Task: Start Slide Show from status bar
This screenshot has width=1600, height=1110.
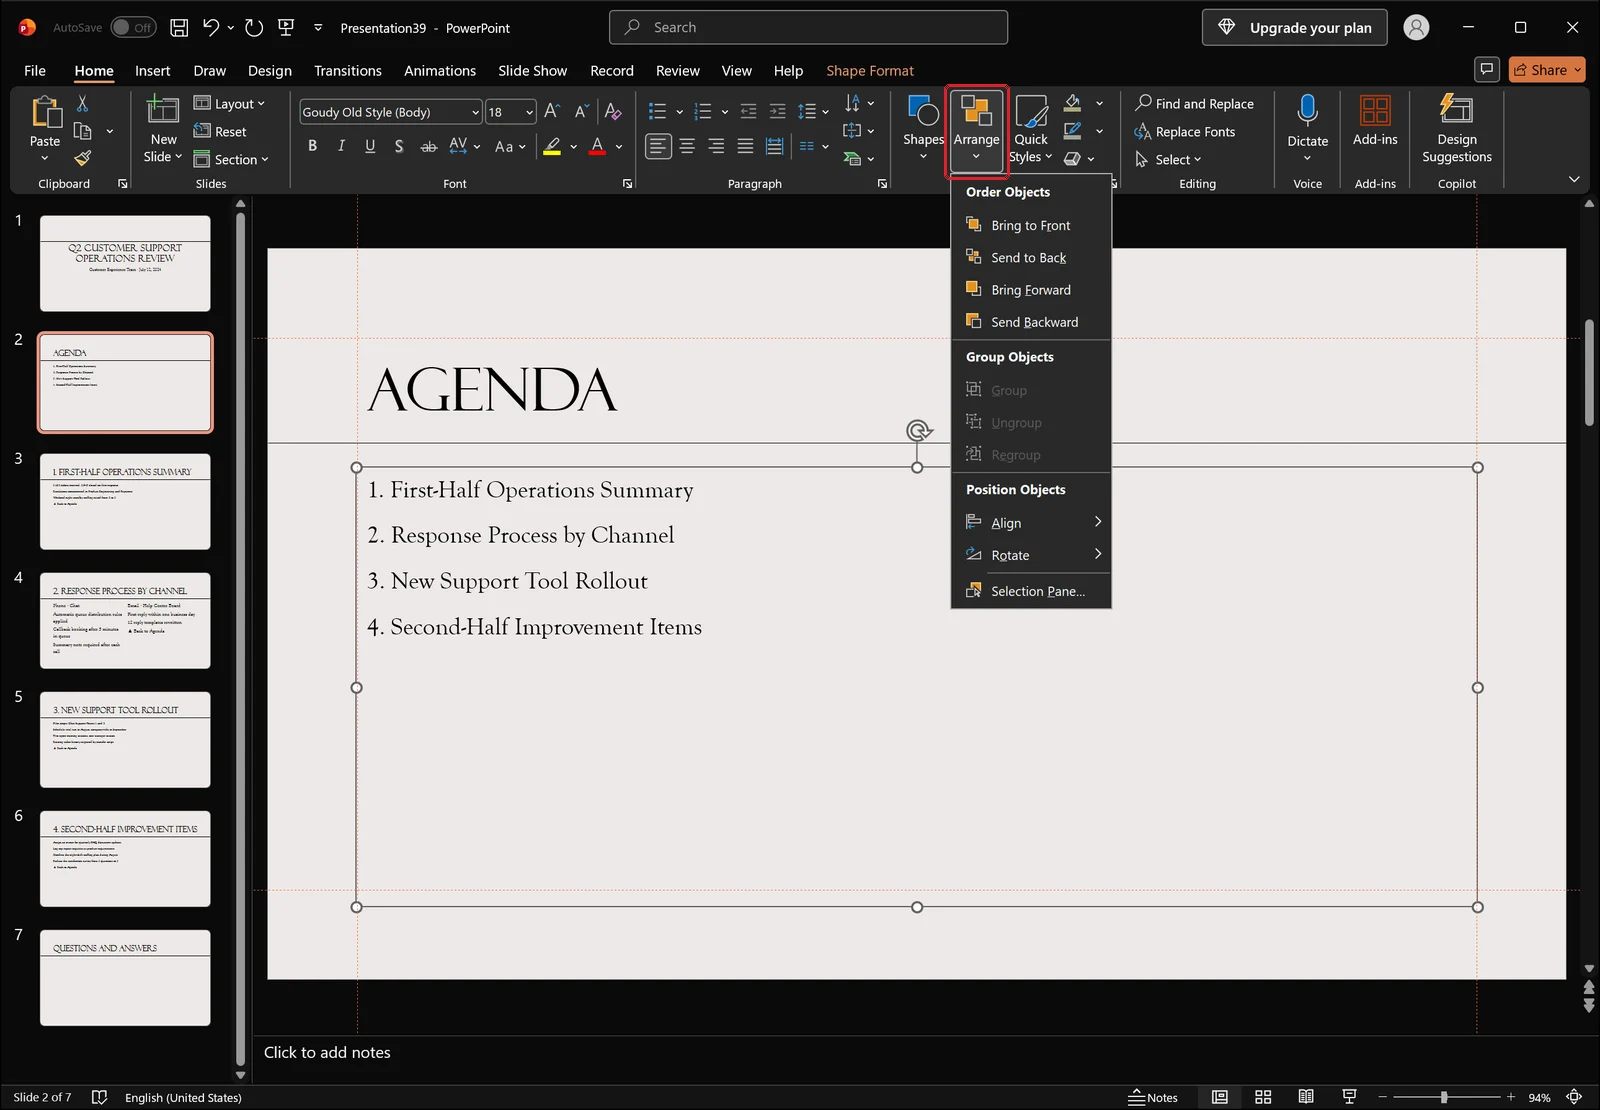Action: pyautogui.click(x=1349, y=1097)
